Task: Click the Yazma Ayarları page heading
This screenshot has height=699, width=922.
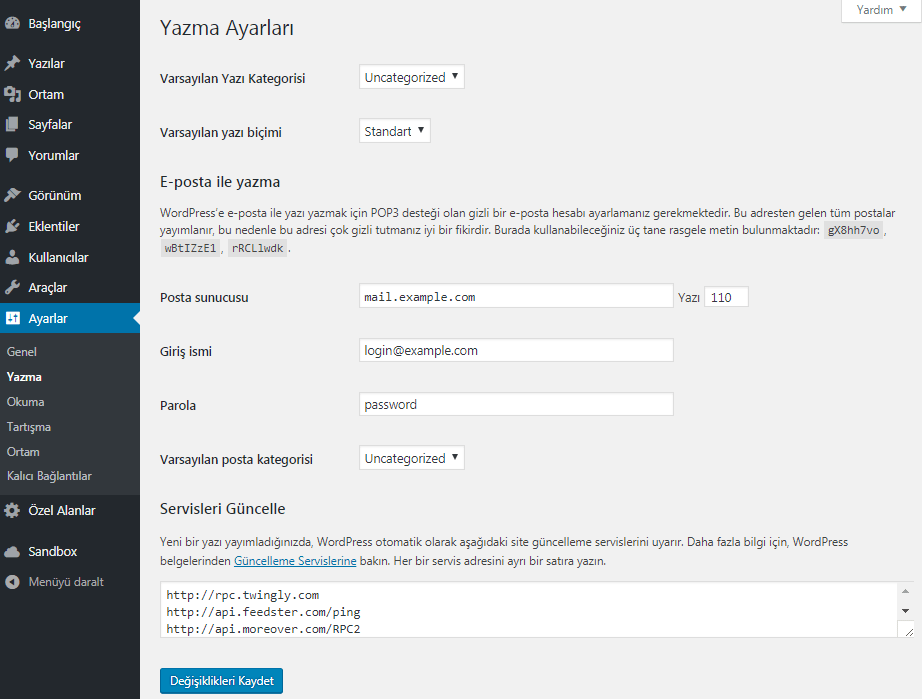Action: 226,28
